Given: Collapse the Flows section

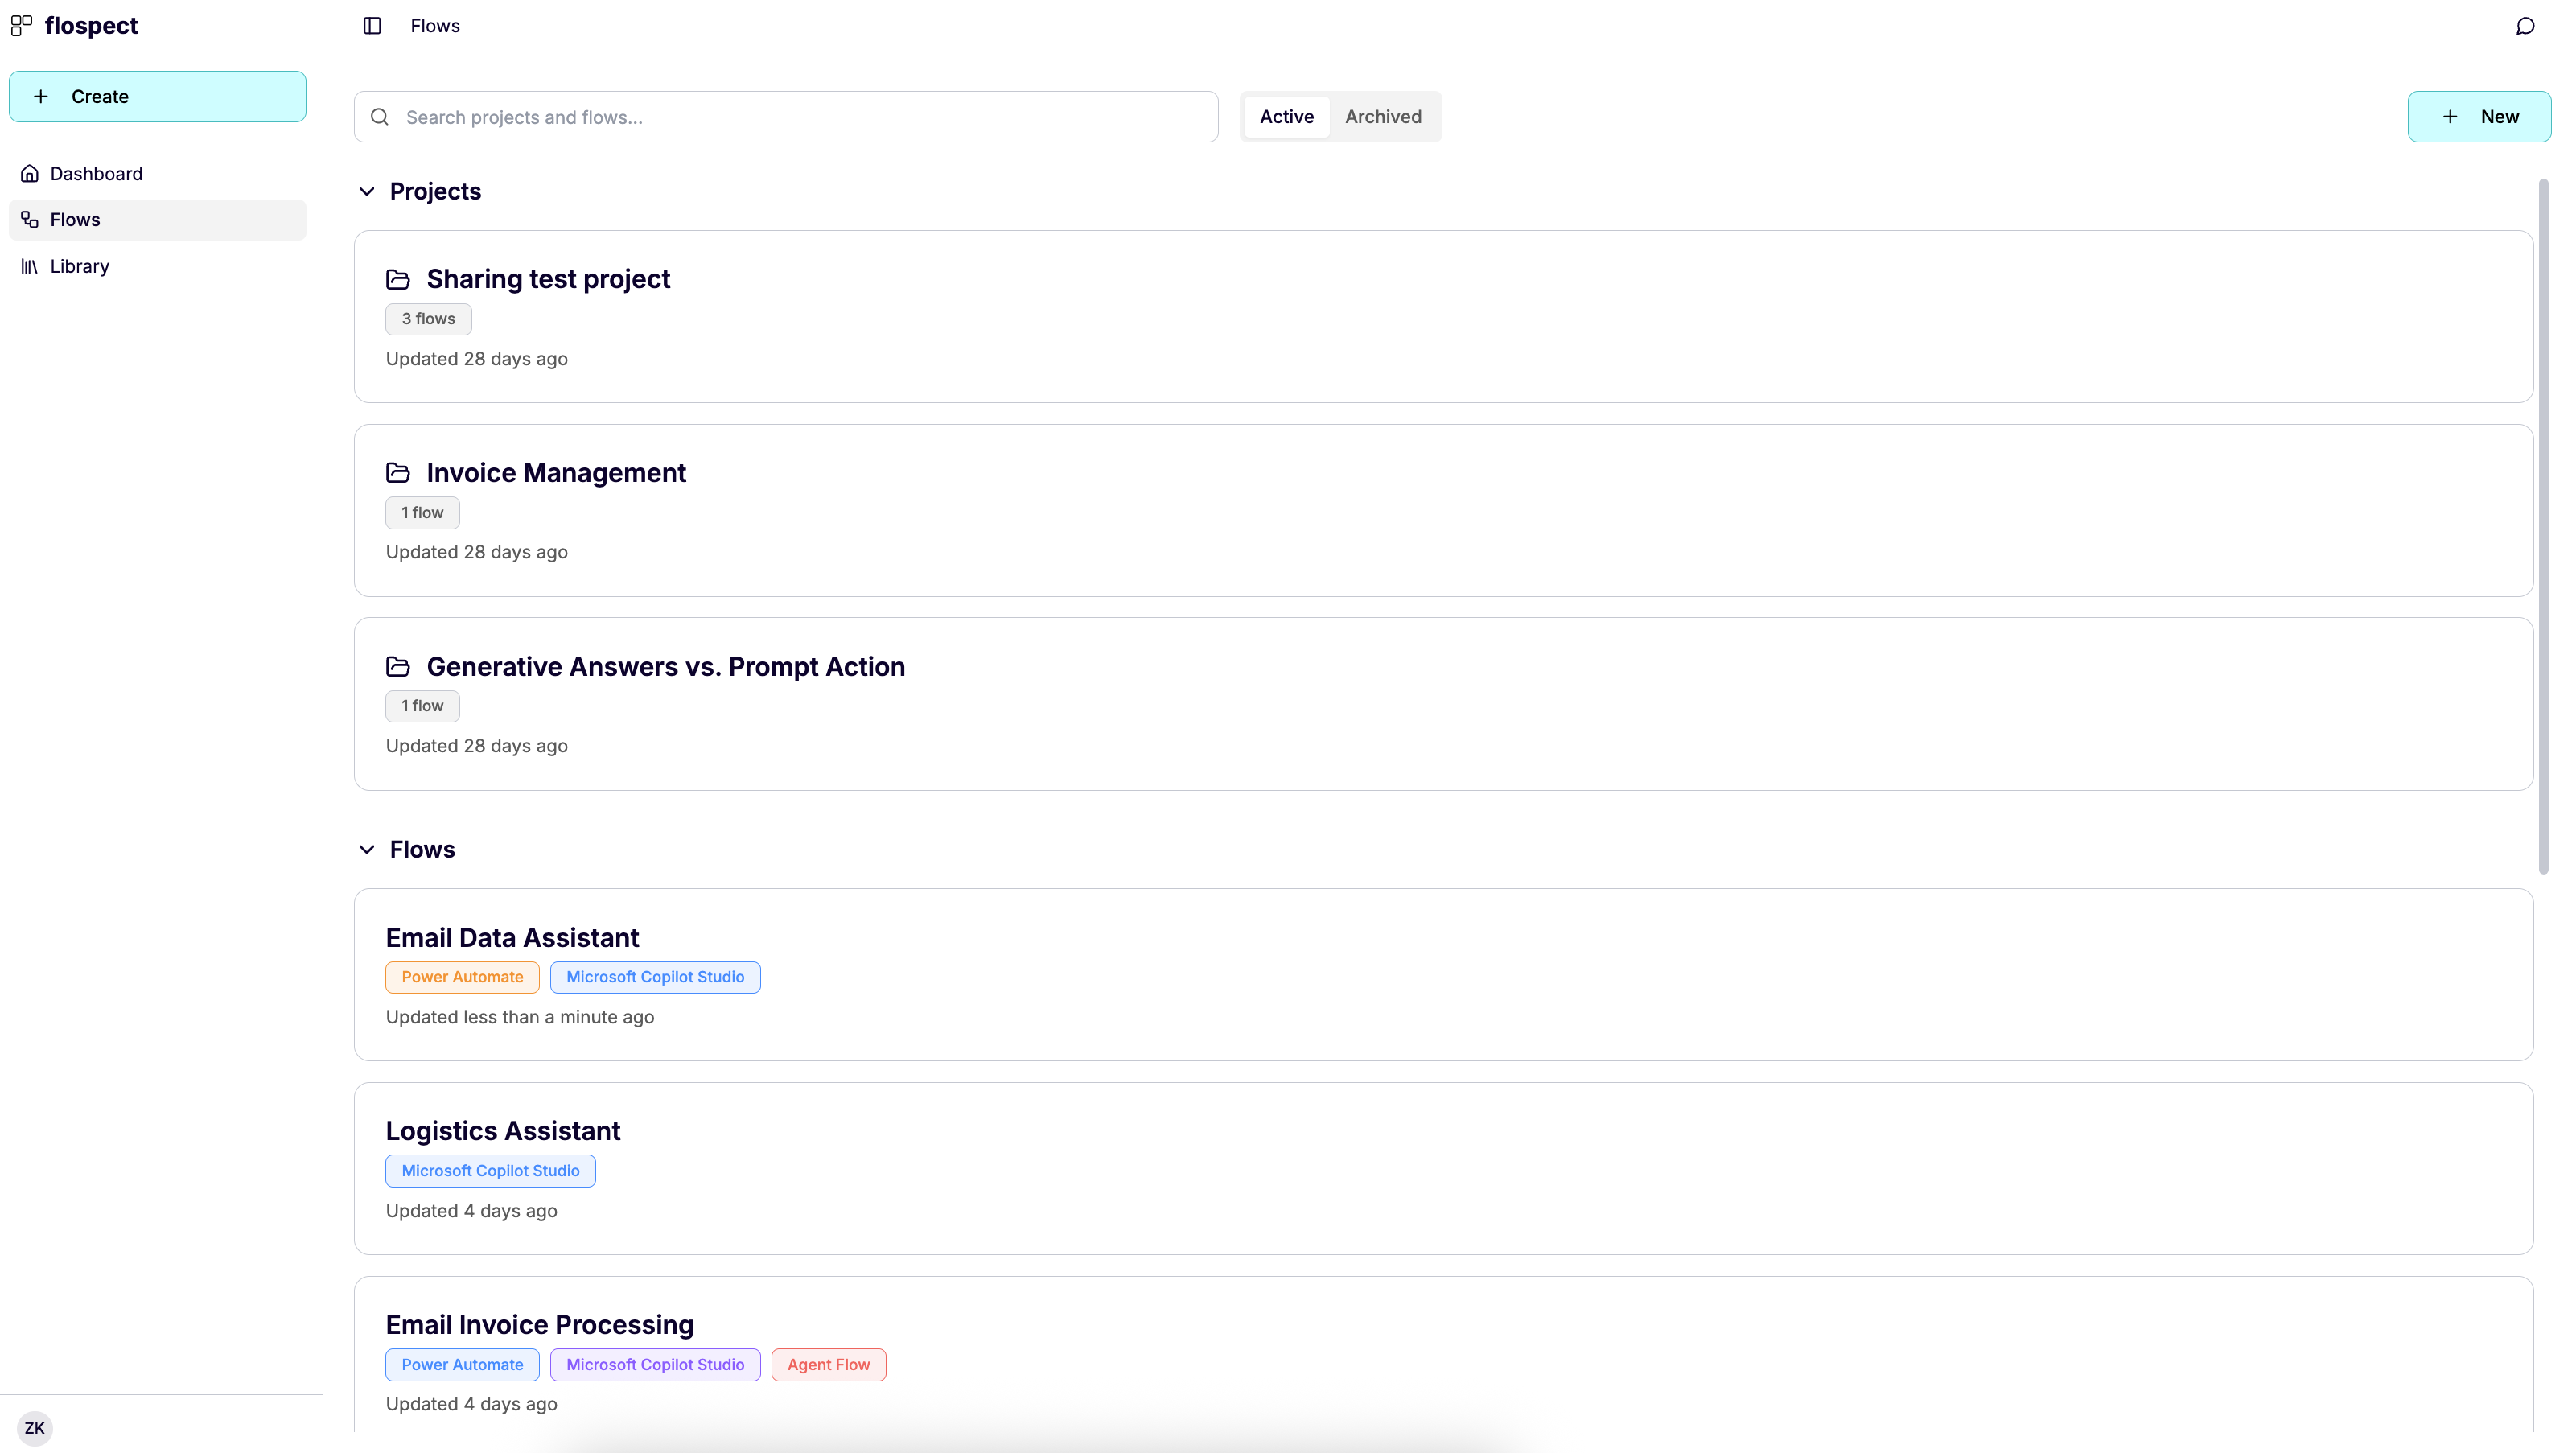Looking at the screenshot, I should [x=366, y=849].
